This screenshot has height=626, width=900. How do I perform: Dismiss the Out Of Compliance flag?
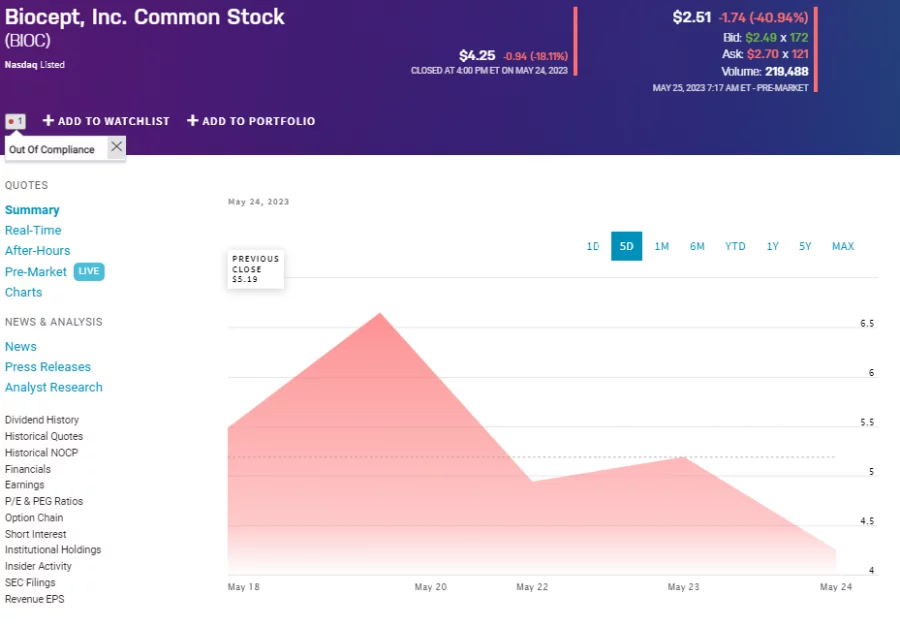[115, 147]
